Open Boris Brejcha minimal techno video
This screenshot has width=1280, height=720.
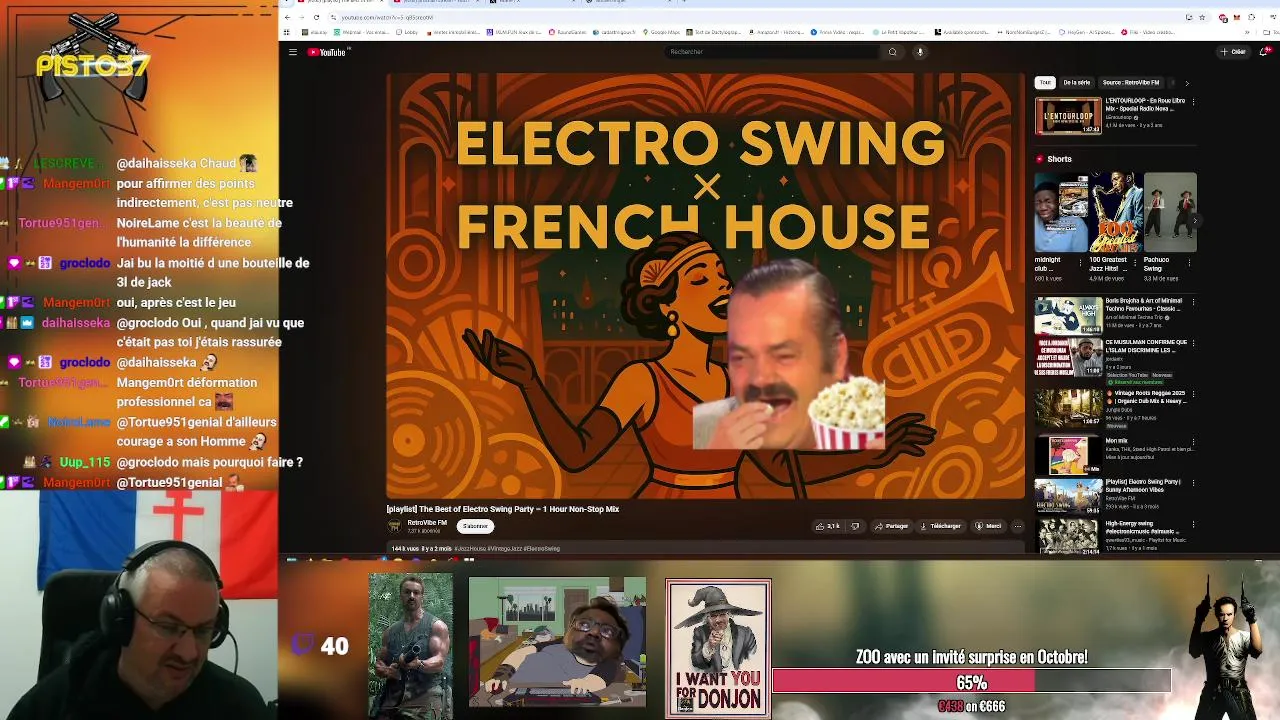1068,315
